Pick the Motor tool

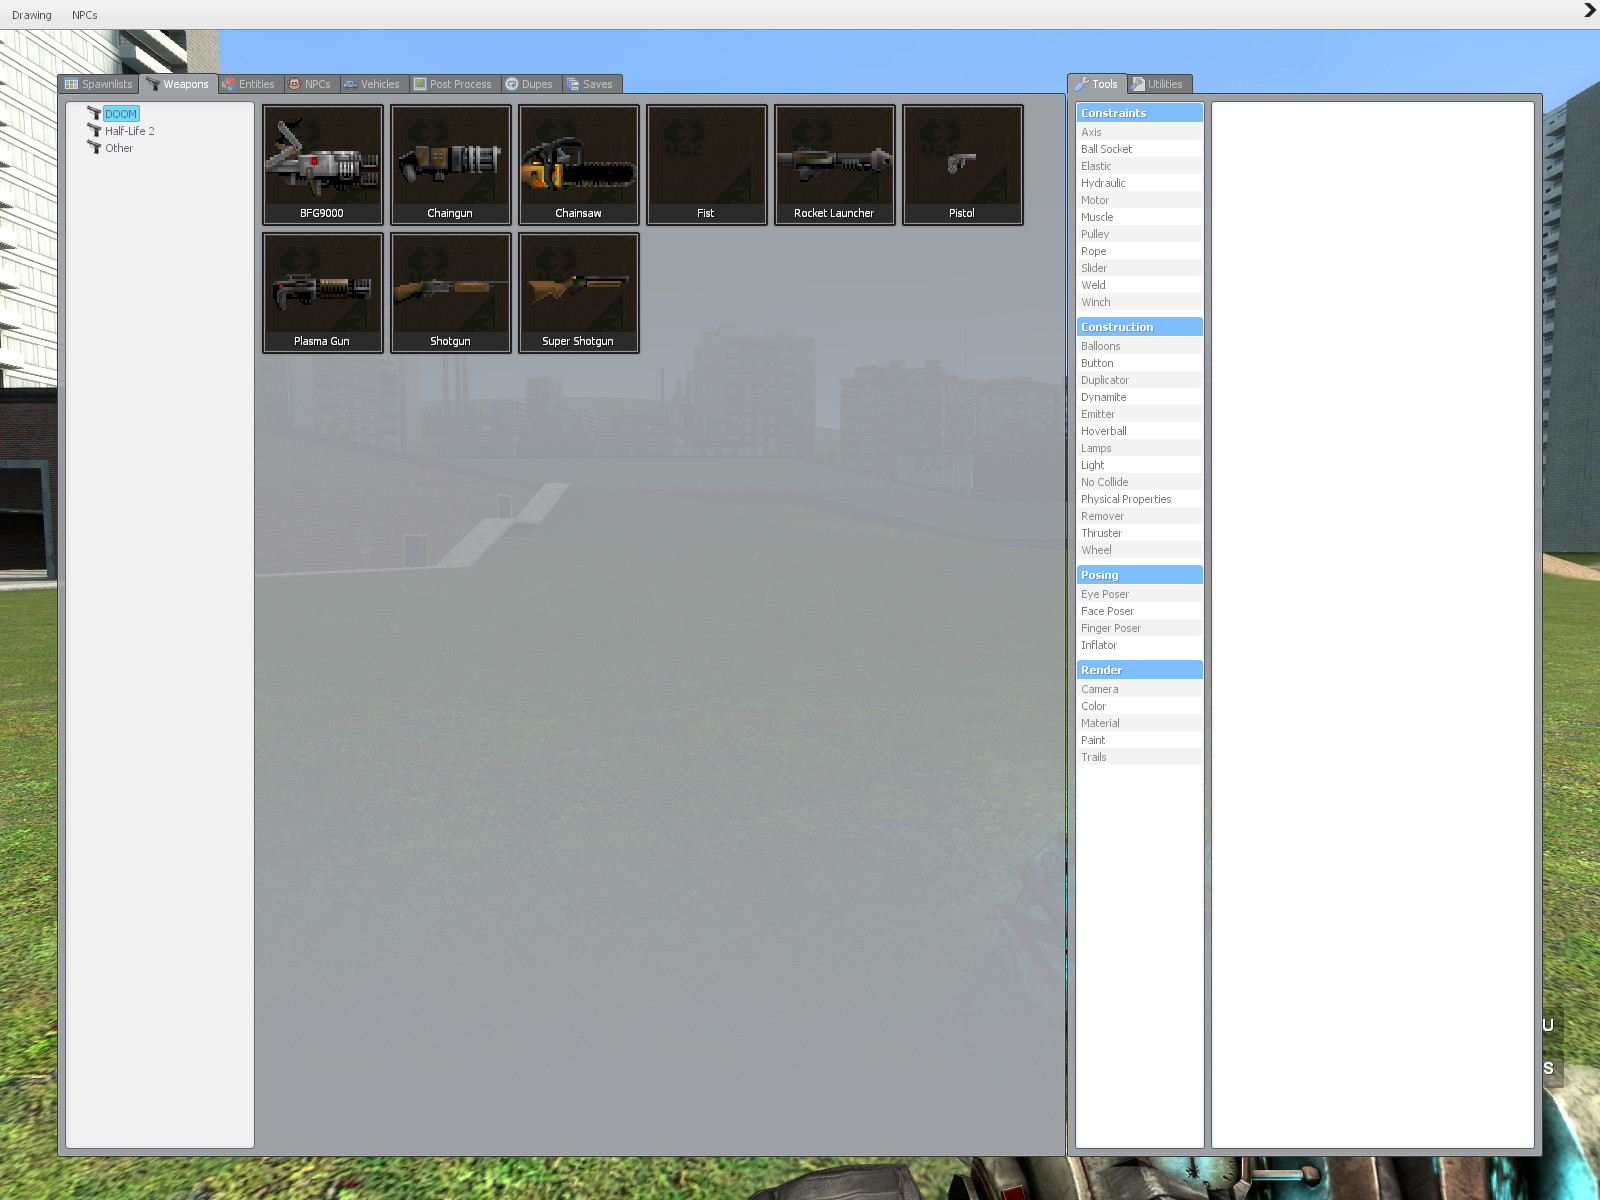point(1140,200)
